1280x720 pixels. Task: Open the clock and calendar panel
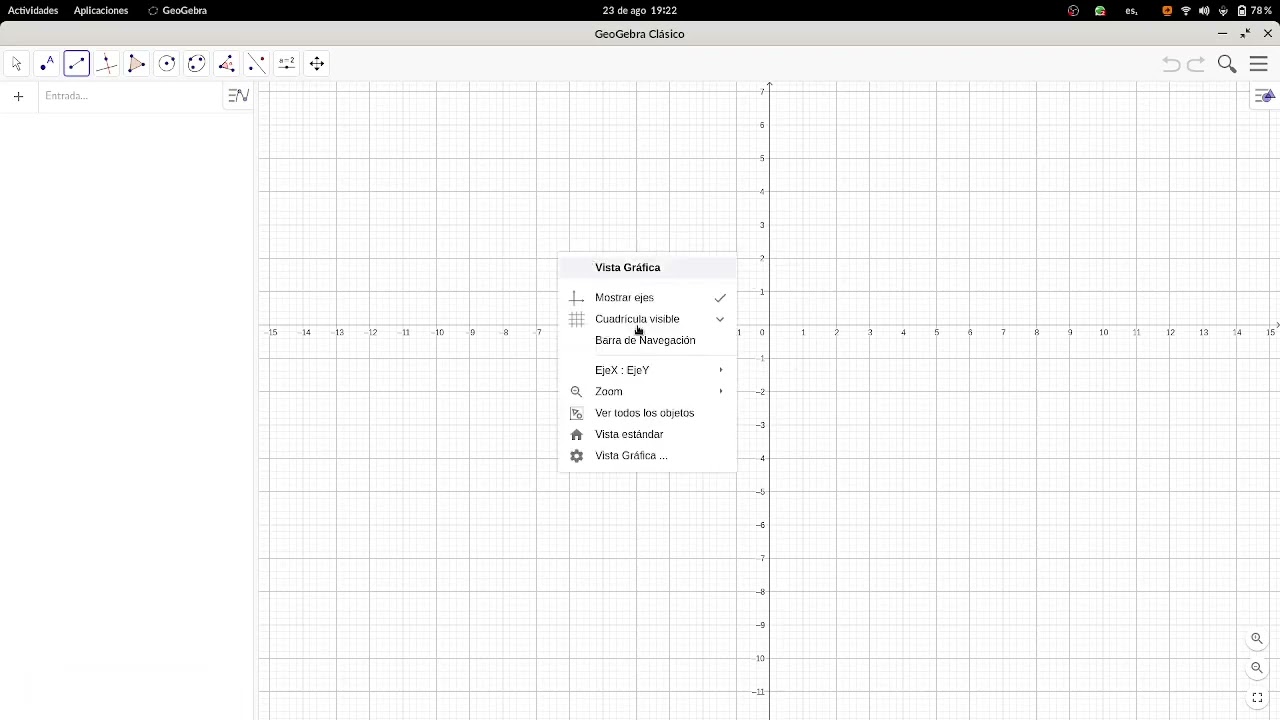[x=640, y=11]
